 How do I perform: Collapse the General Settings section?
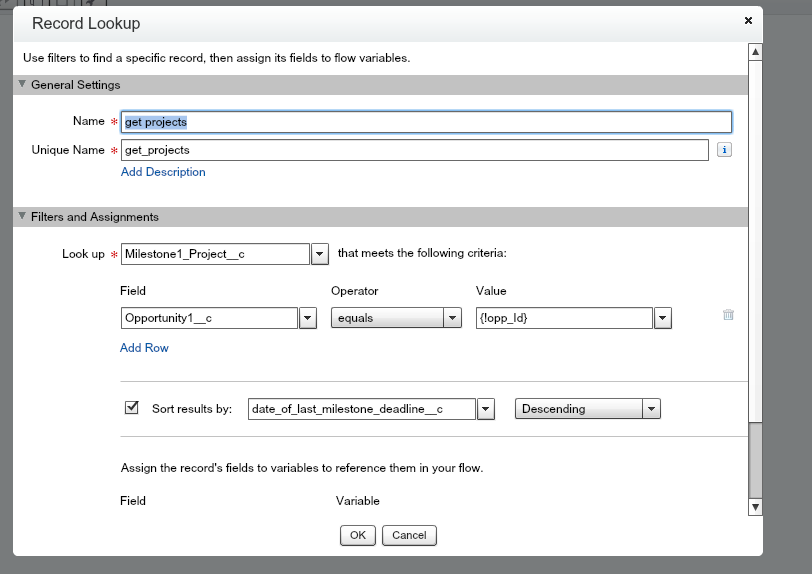click(x=22, y=85)
